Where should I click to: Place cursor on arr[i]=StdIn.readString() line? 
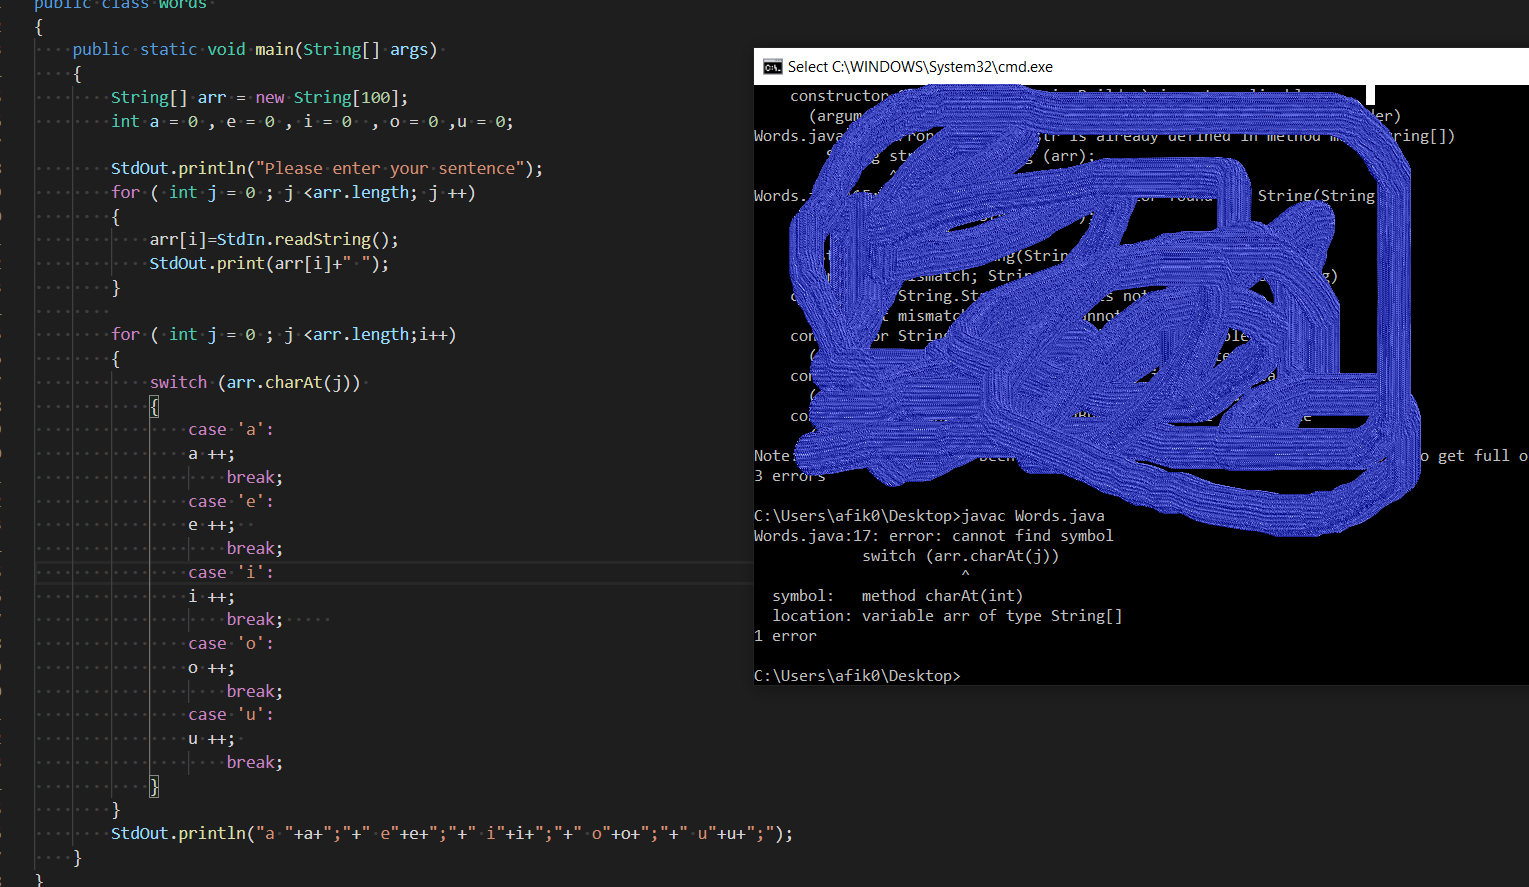[x=274, y=239]
